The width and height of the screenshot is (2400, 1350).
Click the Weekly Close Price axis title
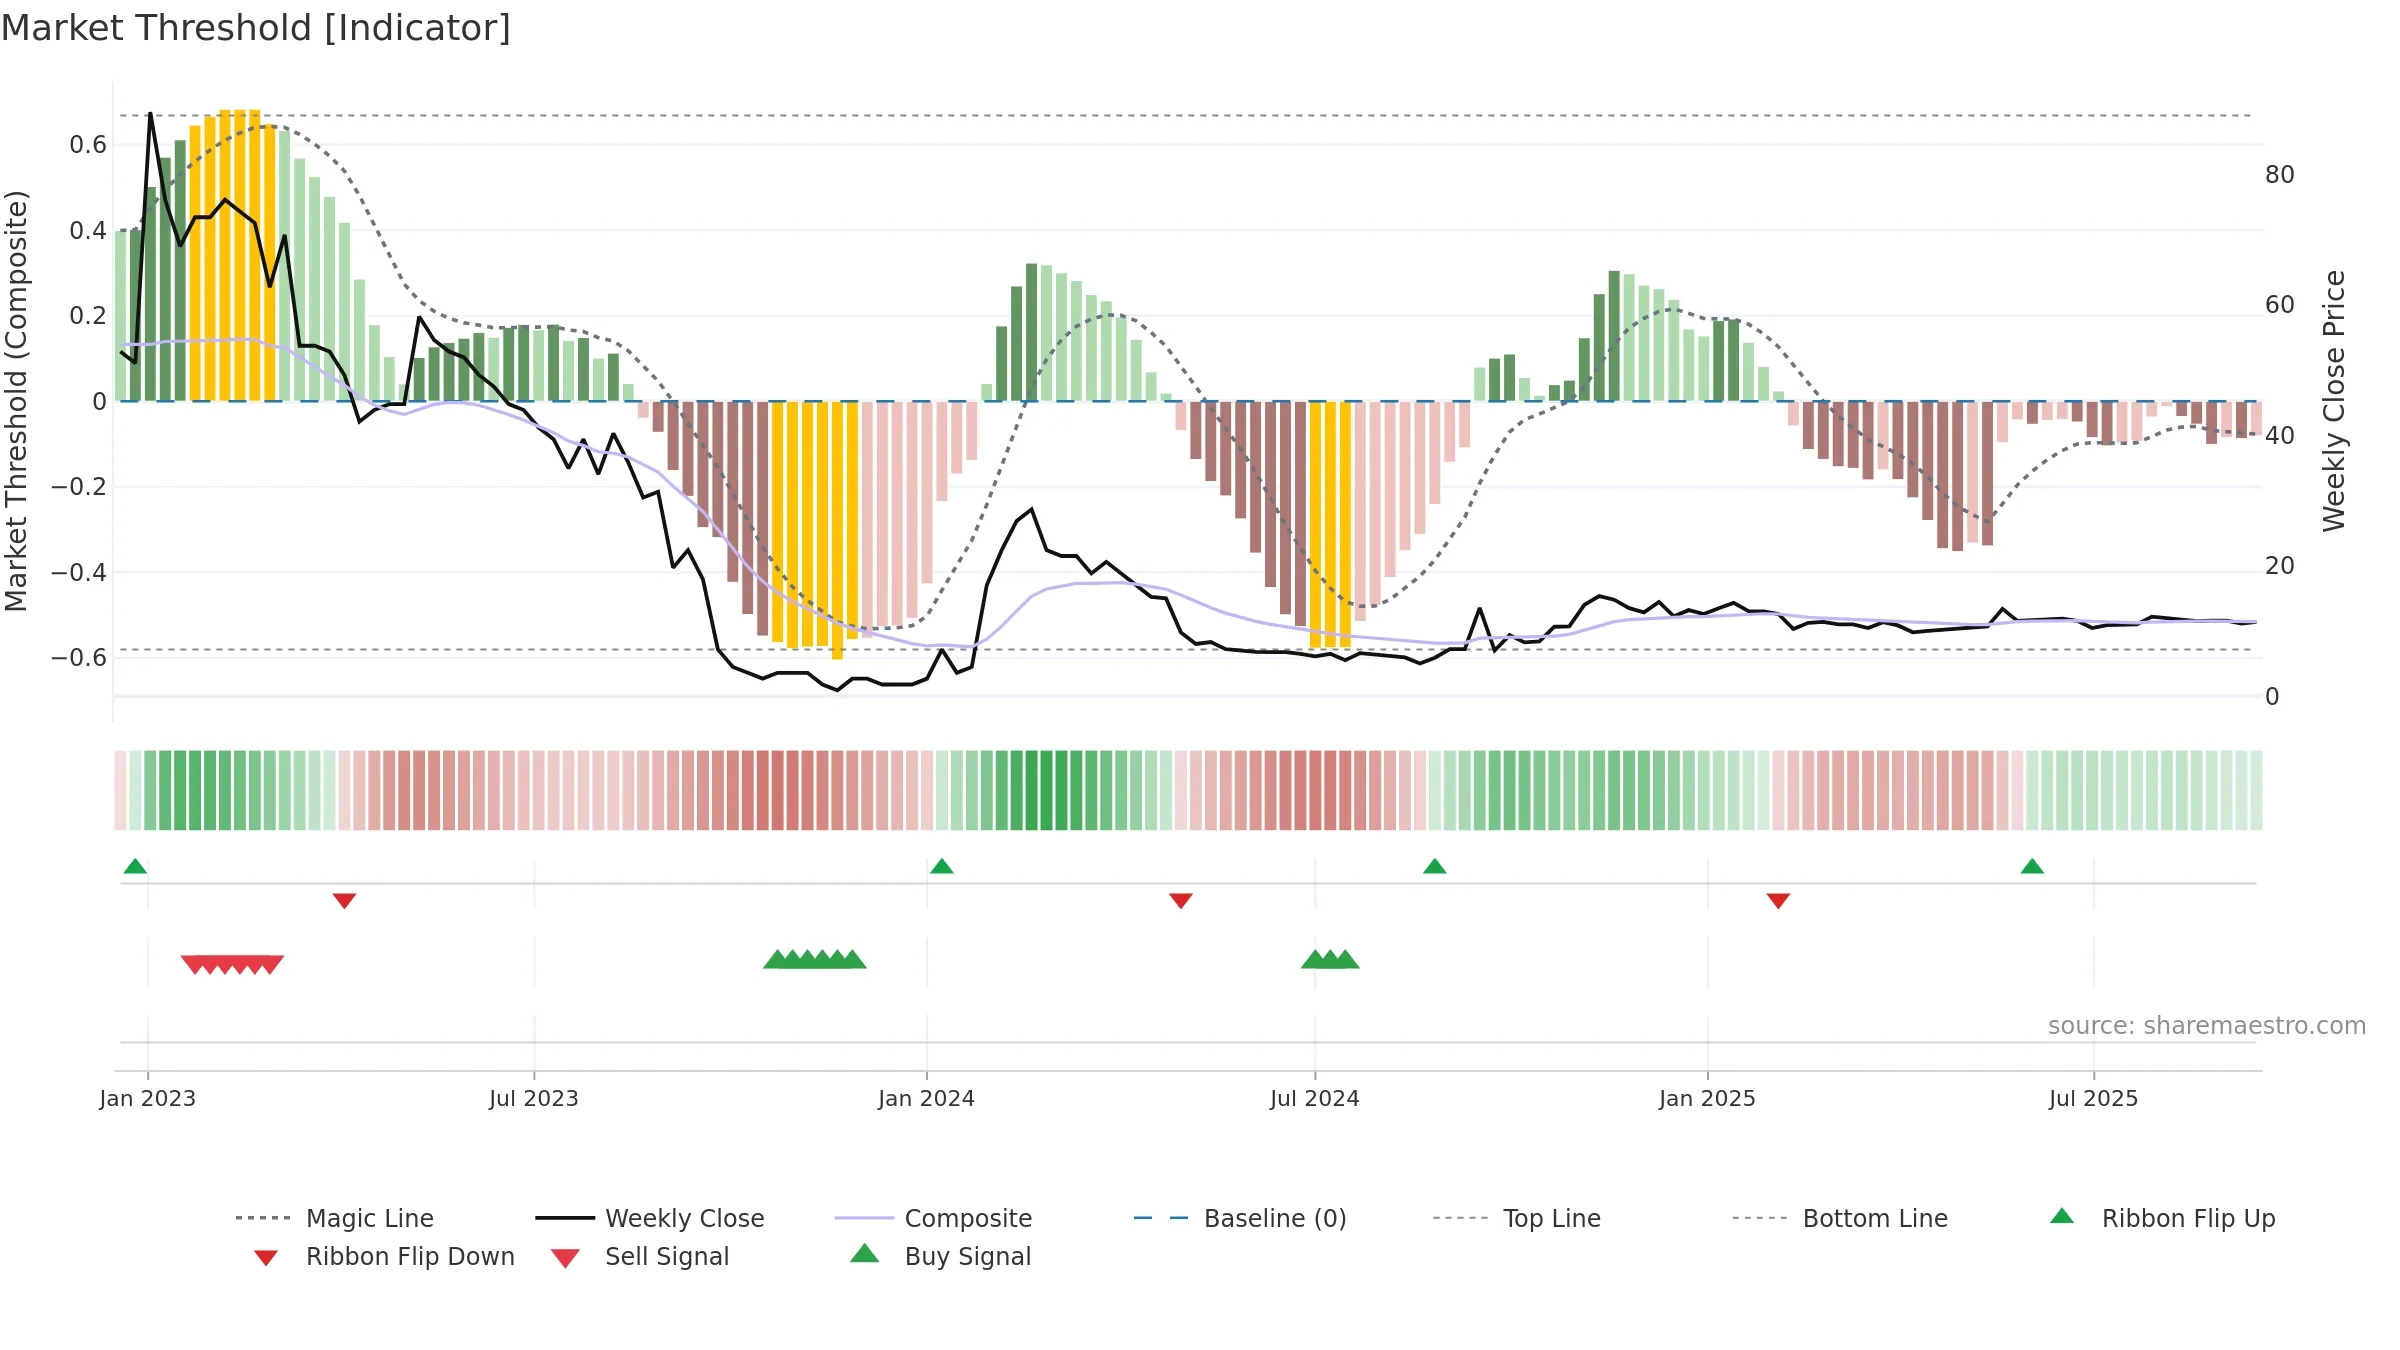pos(2334,401)
